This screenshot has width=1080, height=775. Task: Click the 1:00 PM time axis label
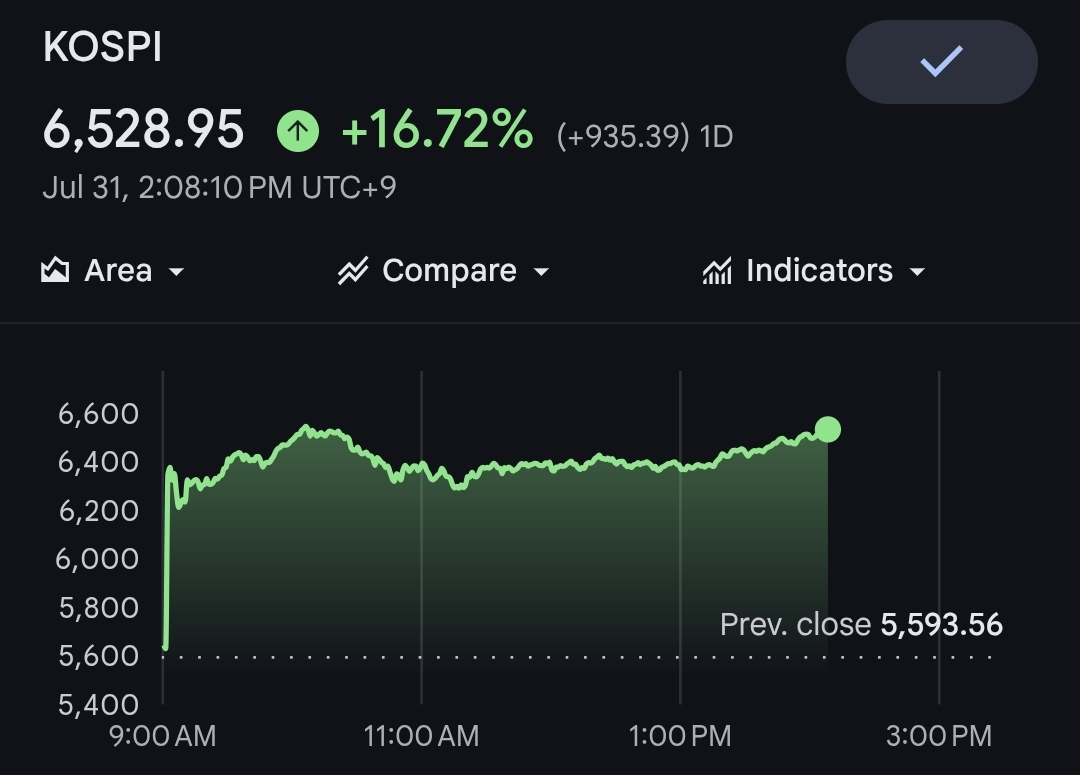coord(680,736)
